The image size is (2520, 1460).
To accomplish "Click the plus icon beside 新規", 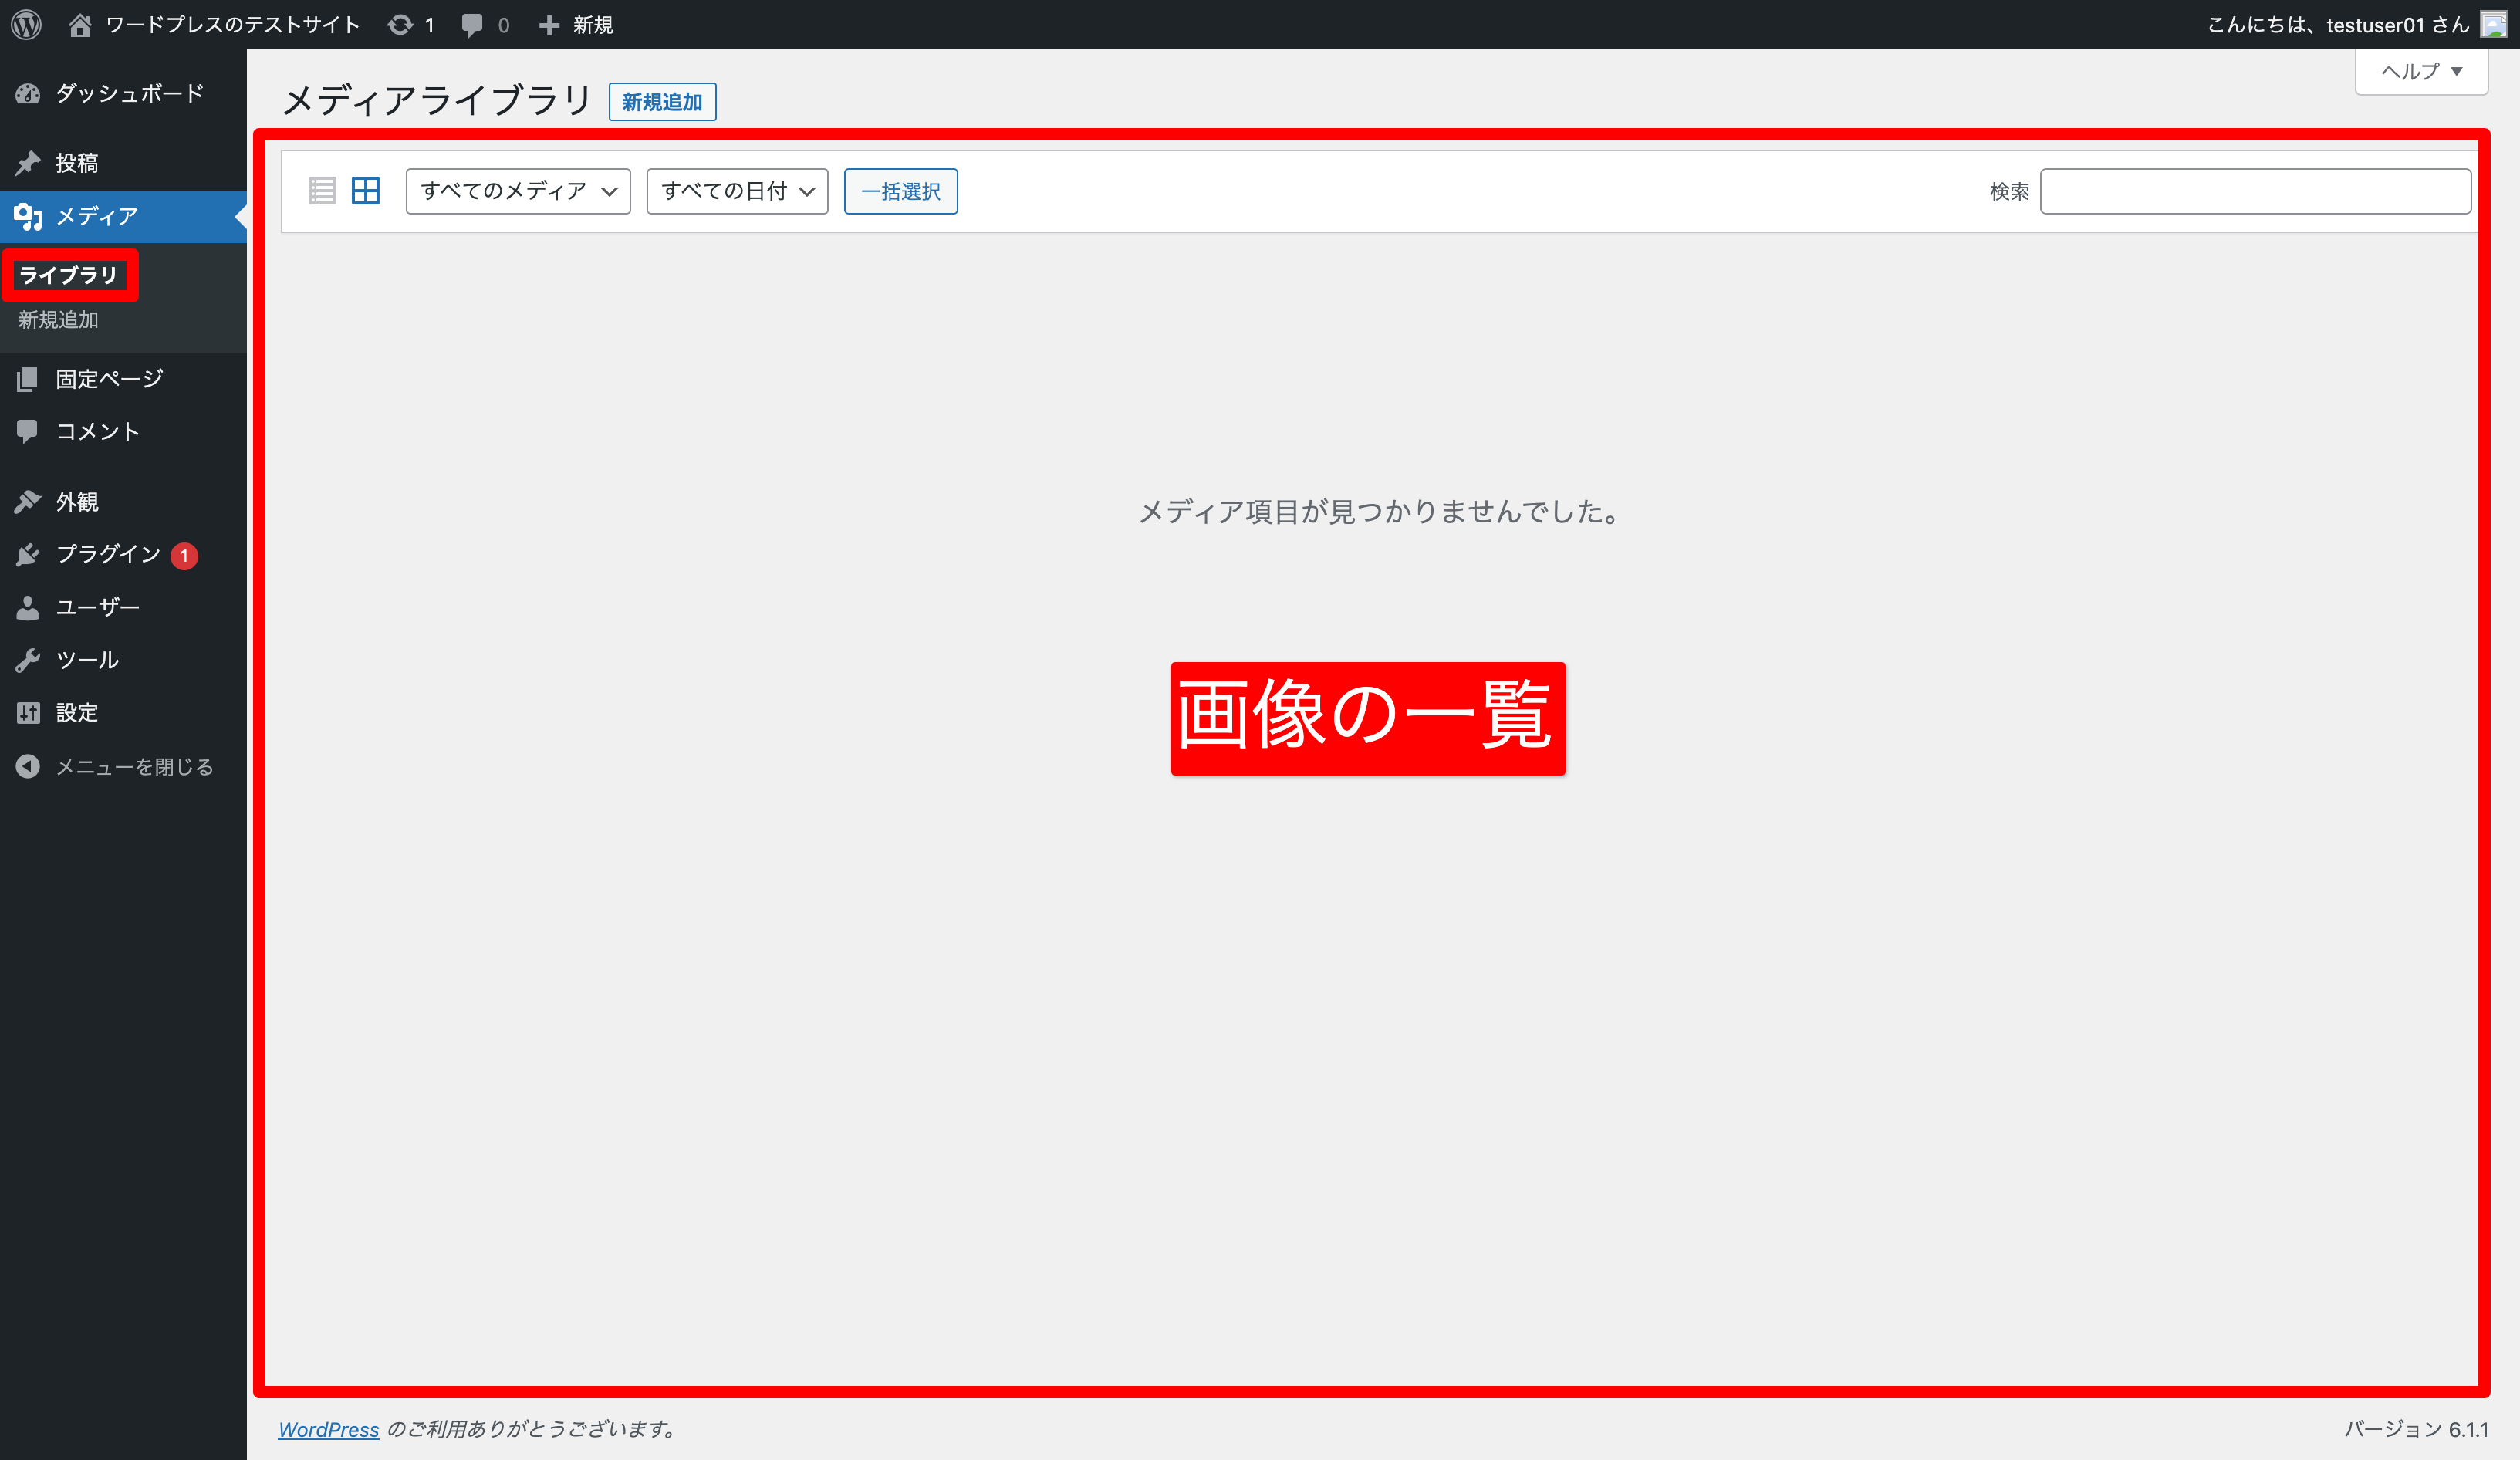I will pyautogui.click(x=549, y=25).
